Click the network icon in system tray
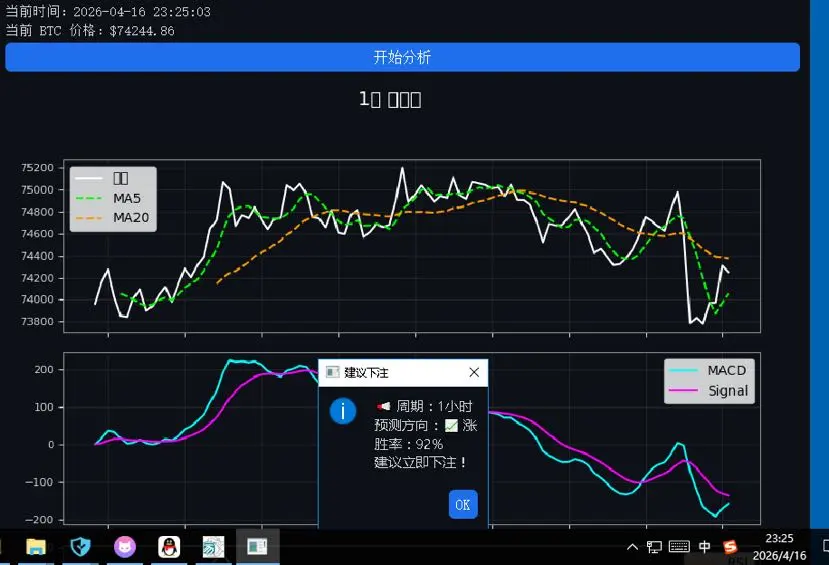Viewport: 829px width, 565px height. pos(654,547)
